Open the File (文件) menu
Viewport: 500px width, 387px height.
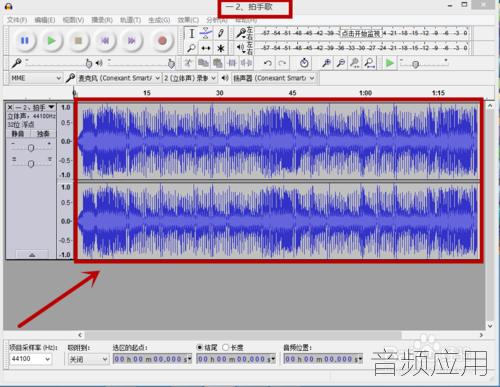(17, 20)
